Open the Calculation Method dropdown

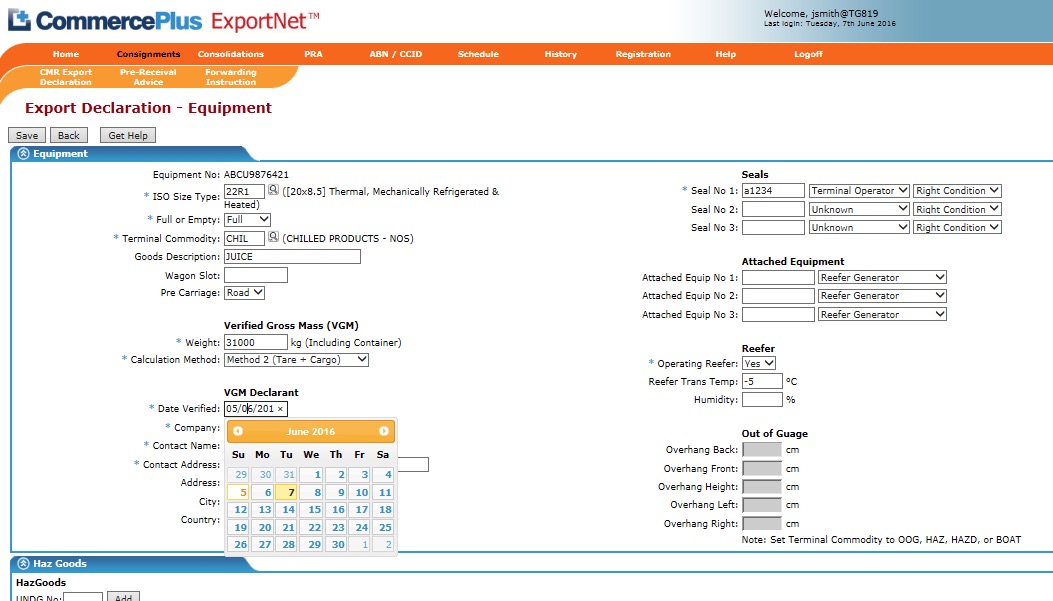296,360
